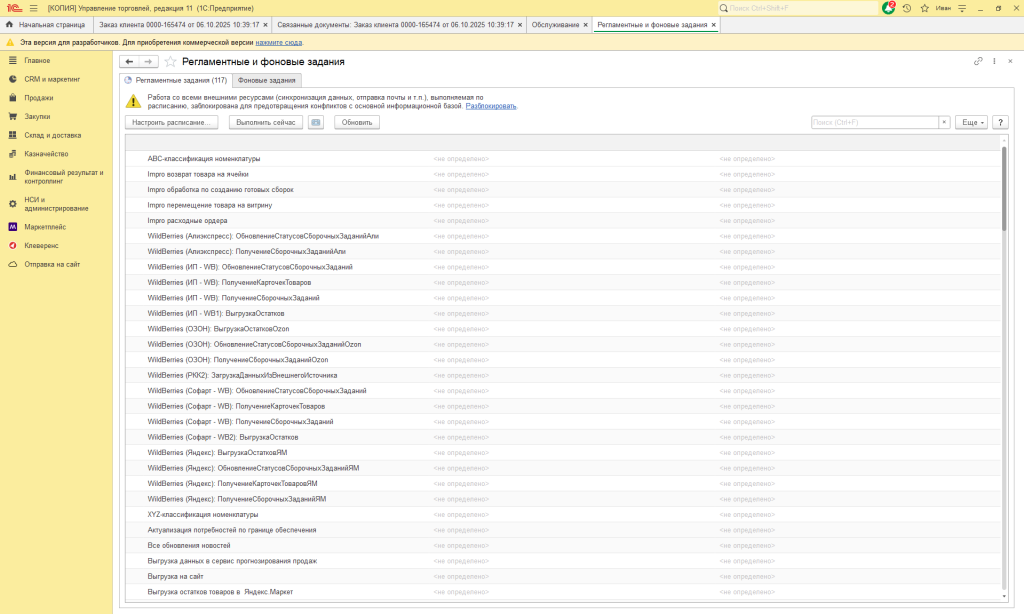This screenshot has width=1024, height=614.
Task: Open the CRM и маркетинг sidebar section
Action: tap(52, 79)
